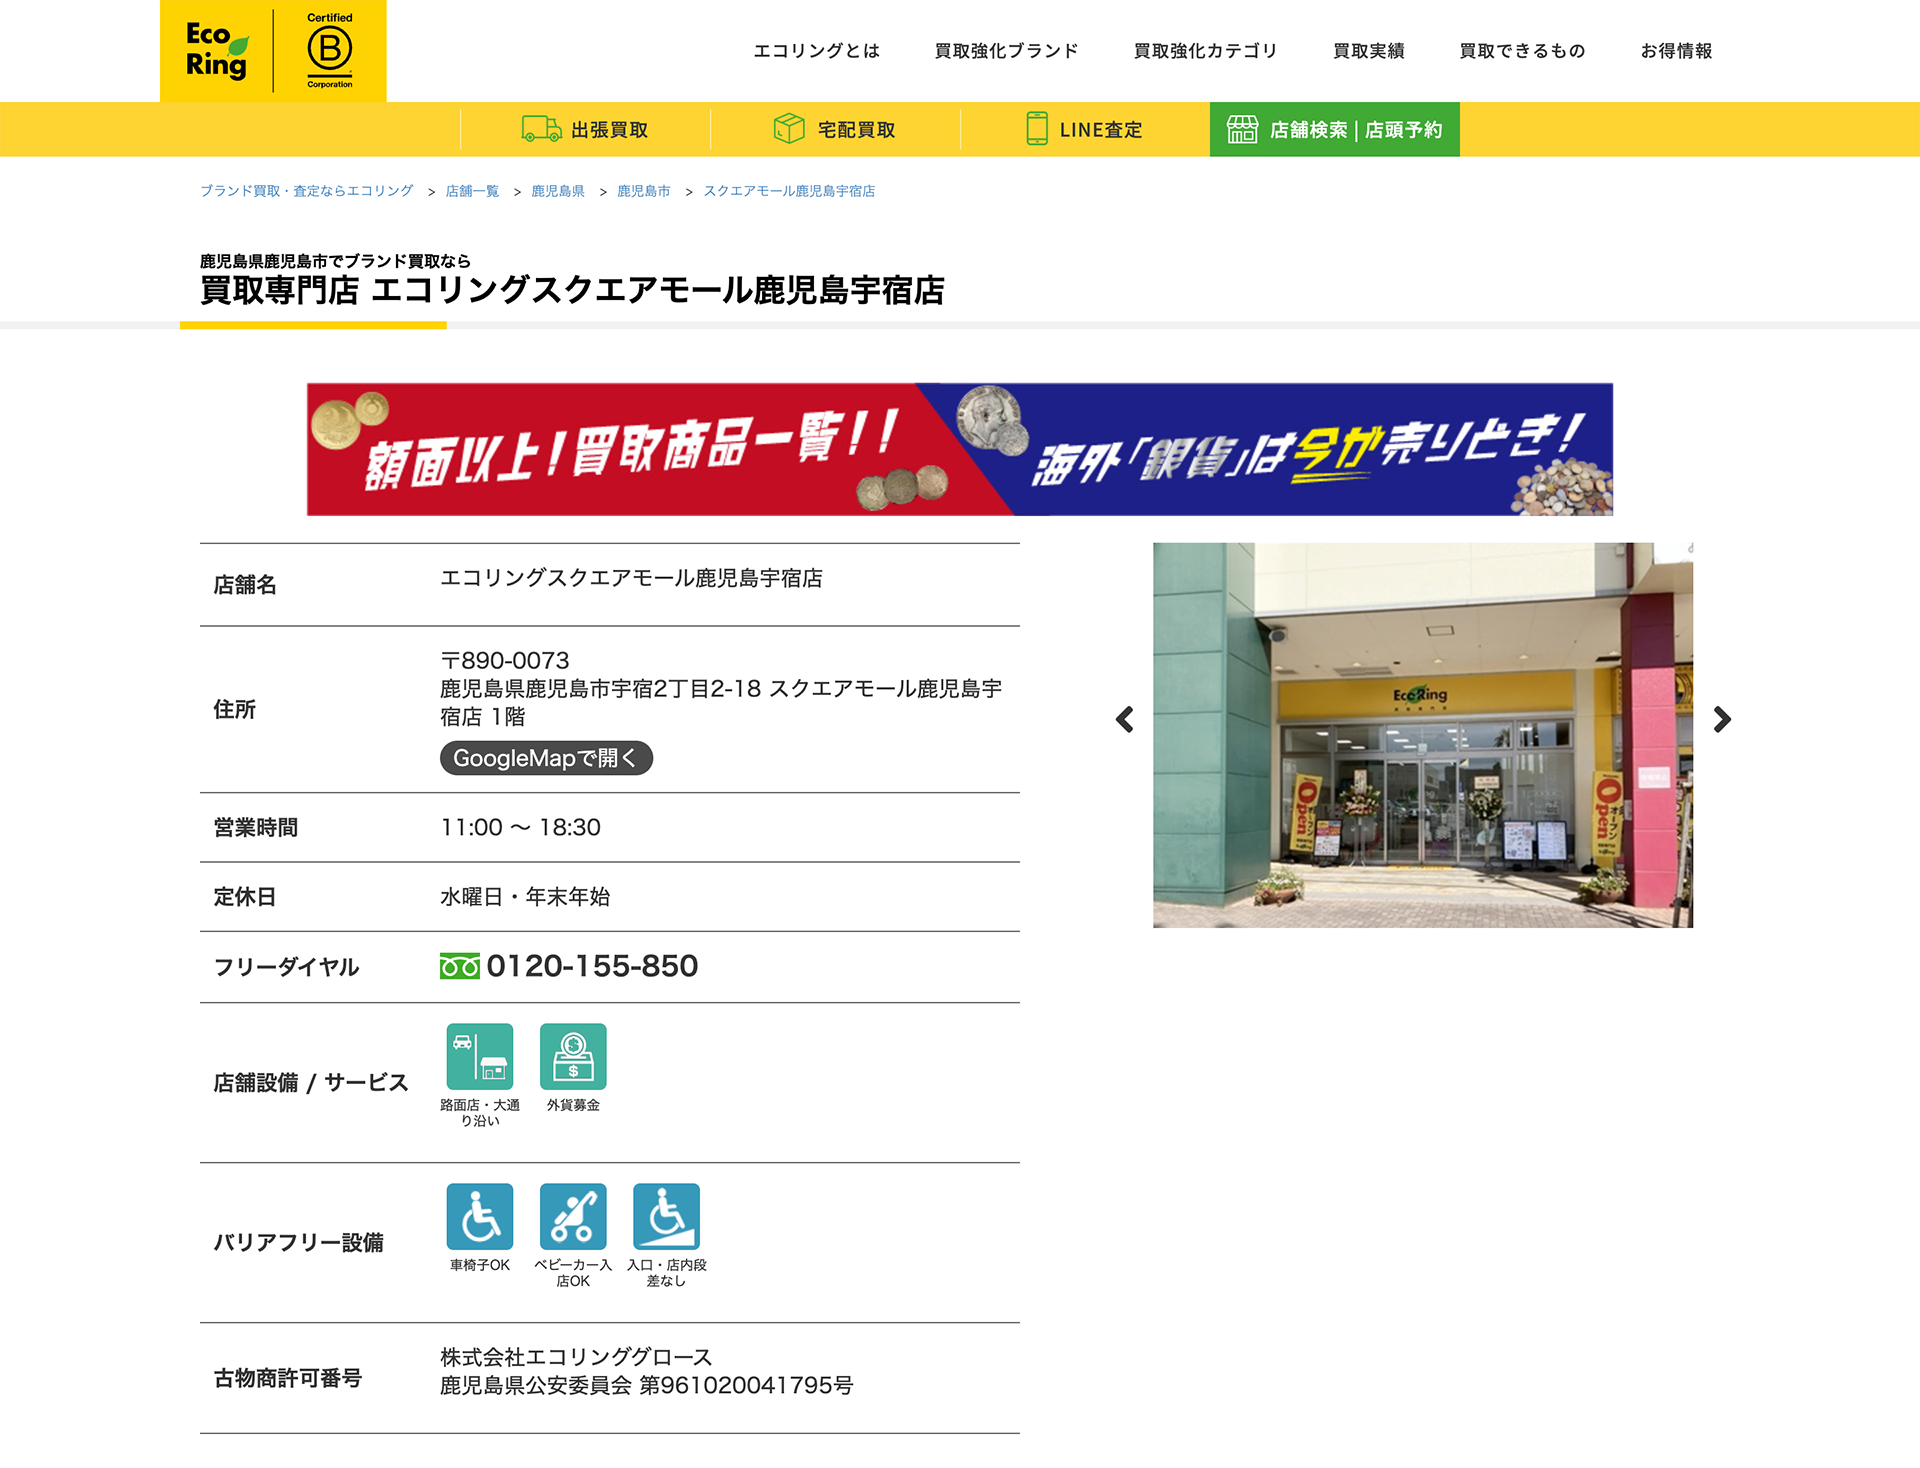This screenshot has height=1468, width=1920.
Task: Click the 店舗名 row label
Action: 245,585
